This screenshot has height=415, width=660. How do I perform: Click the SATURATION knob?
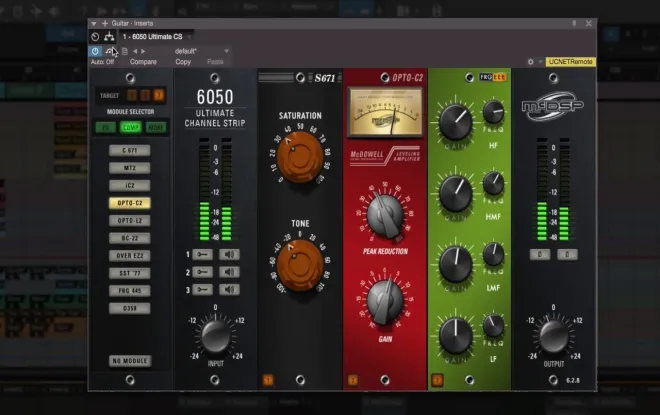(300, 157)
